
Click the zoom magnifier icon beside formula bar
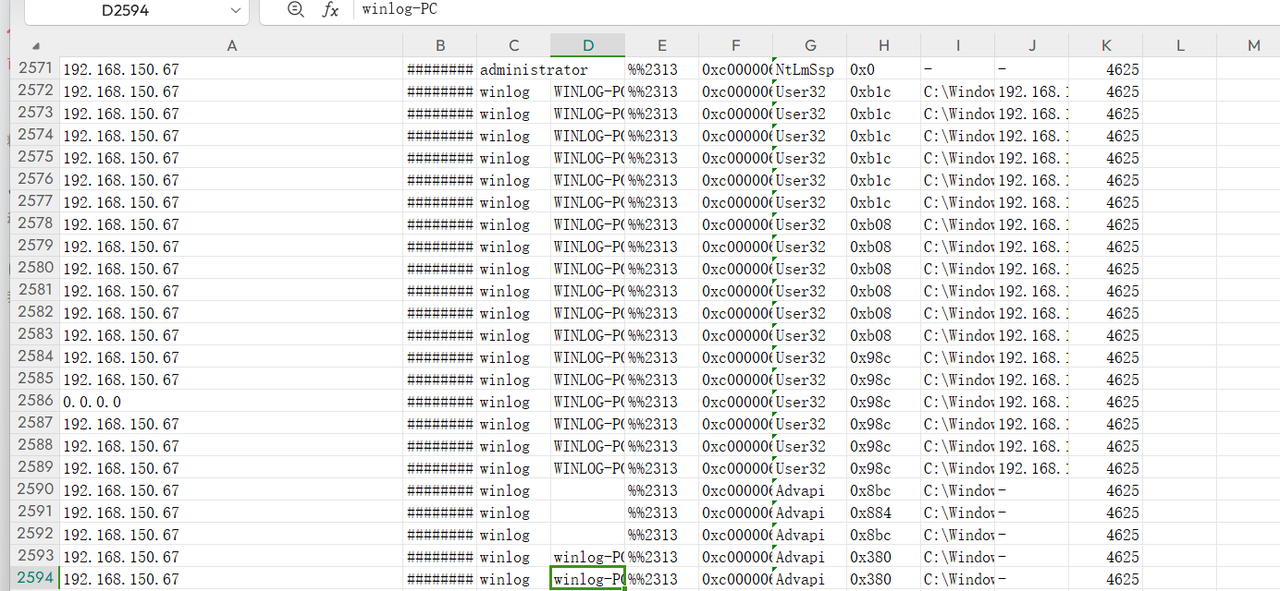click(x=295, y=10)
